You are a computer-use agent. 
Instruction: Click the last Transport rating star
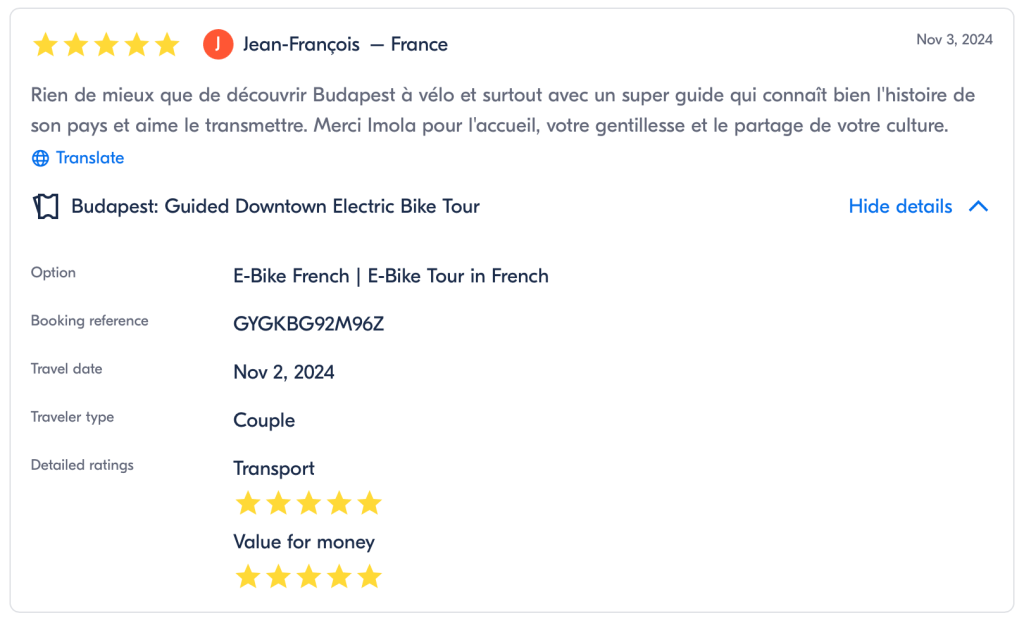click(370, 503)
